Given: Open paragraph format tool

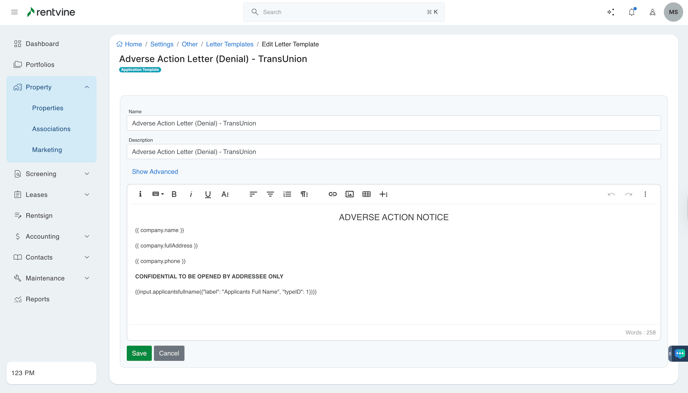Looking at the screenshot, I should pos(304,194).
